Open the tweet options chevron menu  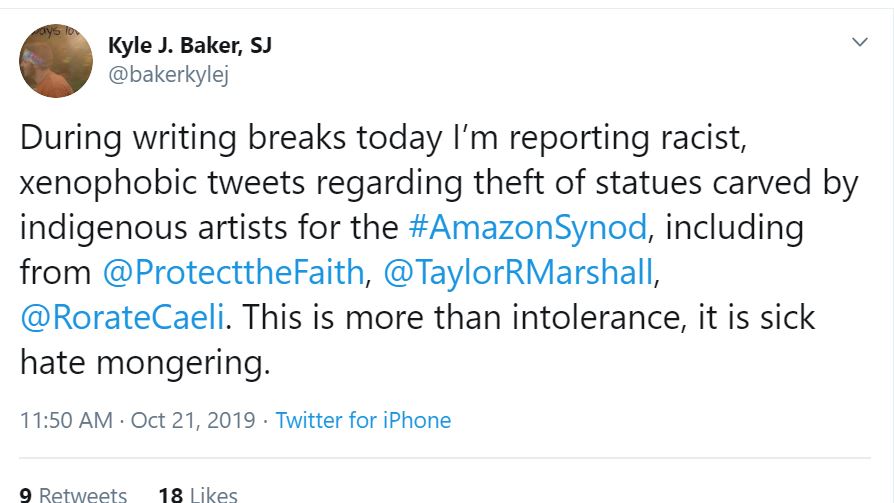pyautogui.click(x=859, y=43)
